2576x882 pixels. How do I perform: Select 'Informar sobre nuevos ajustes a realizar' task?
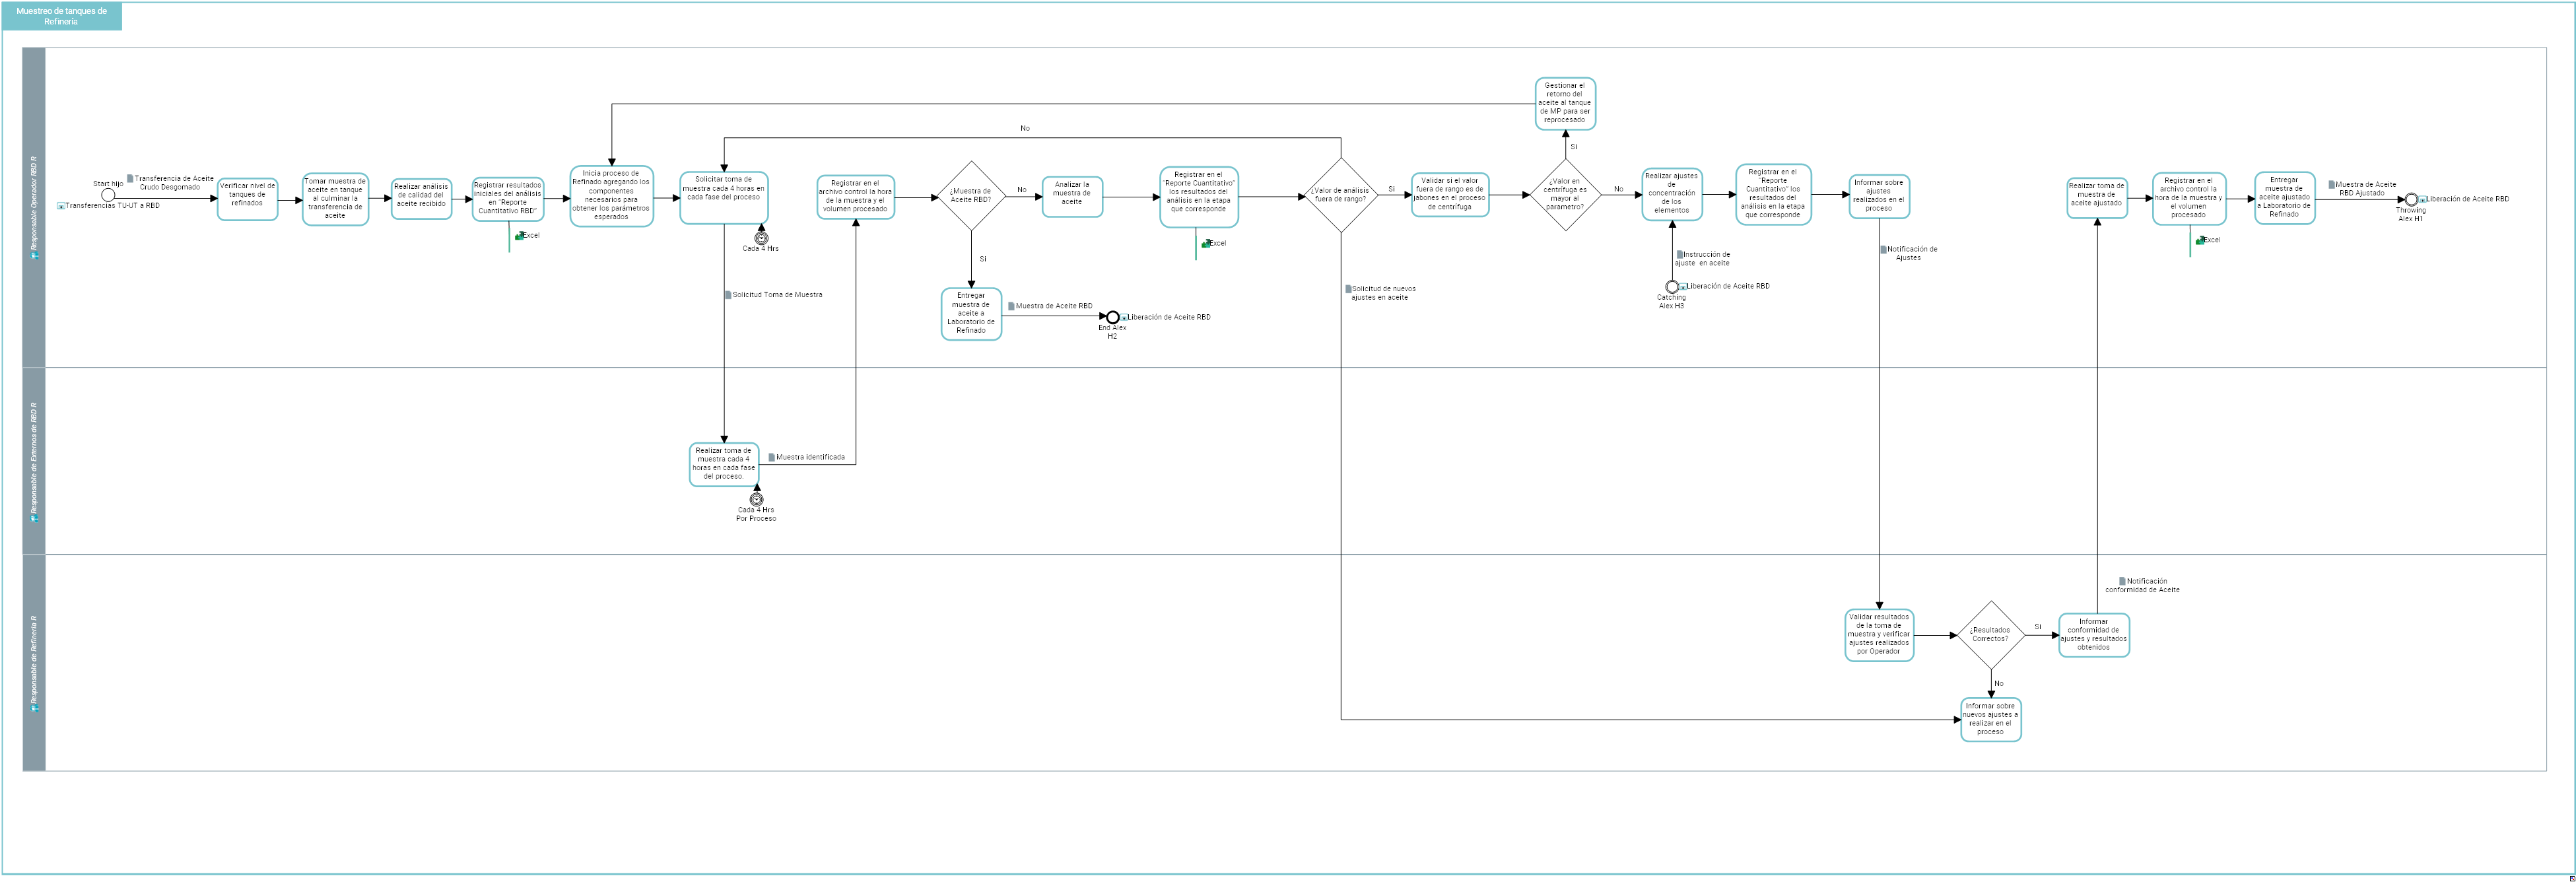pos(1990,719)
